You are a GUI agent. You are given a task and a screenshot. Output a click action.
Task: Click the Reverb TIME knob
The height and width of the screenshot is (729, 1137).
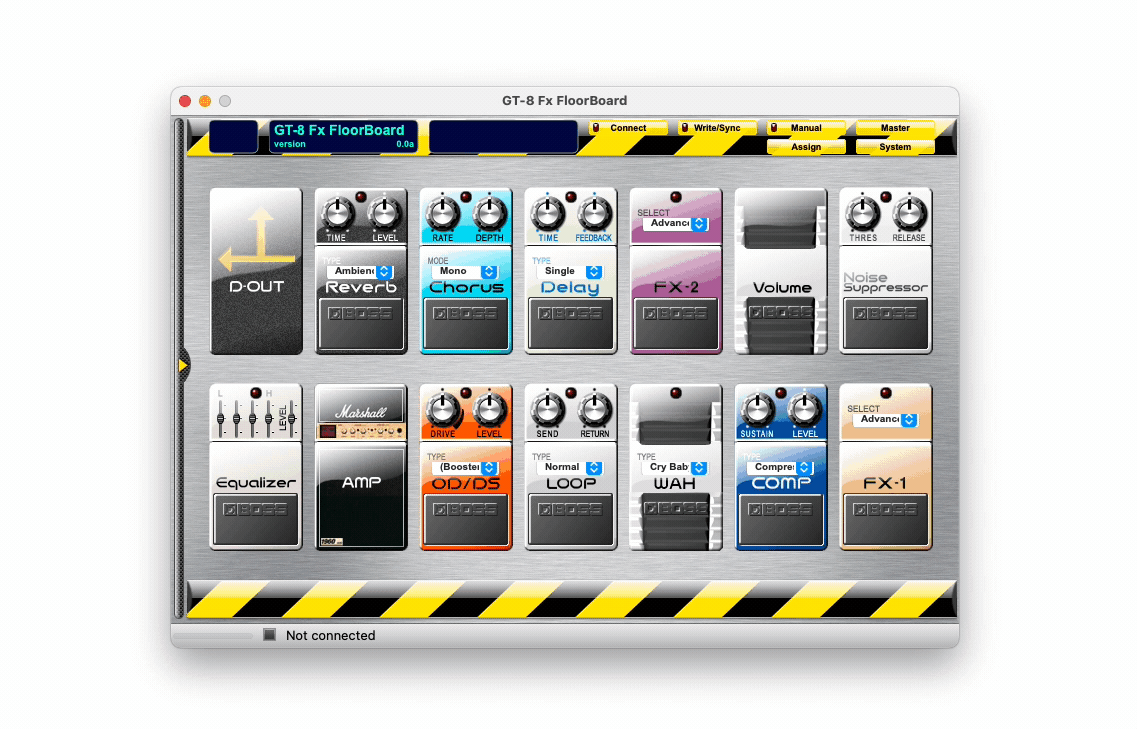click(337, 213)
